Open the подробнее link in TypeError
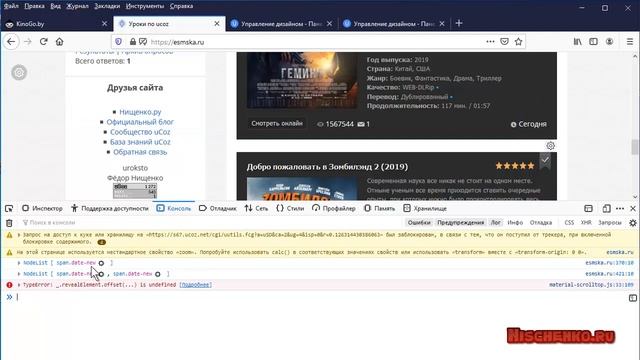640x360 pixels. 196,285
